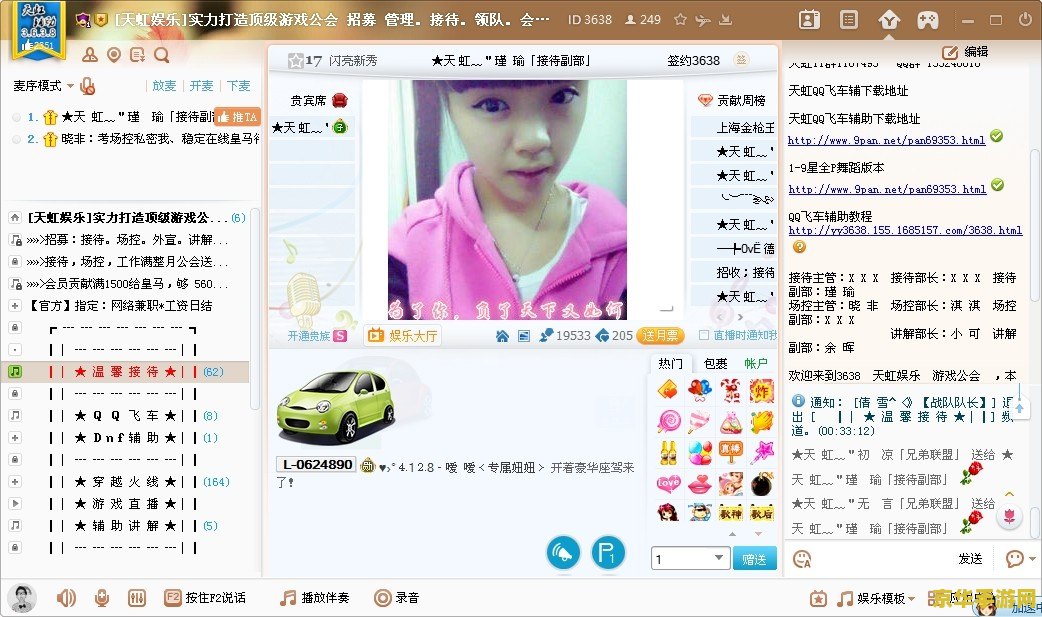Open the yy3638 QQ飞车辅助教程 link
The image size is (1042, 617).
(904, 230)
